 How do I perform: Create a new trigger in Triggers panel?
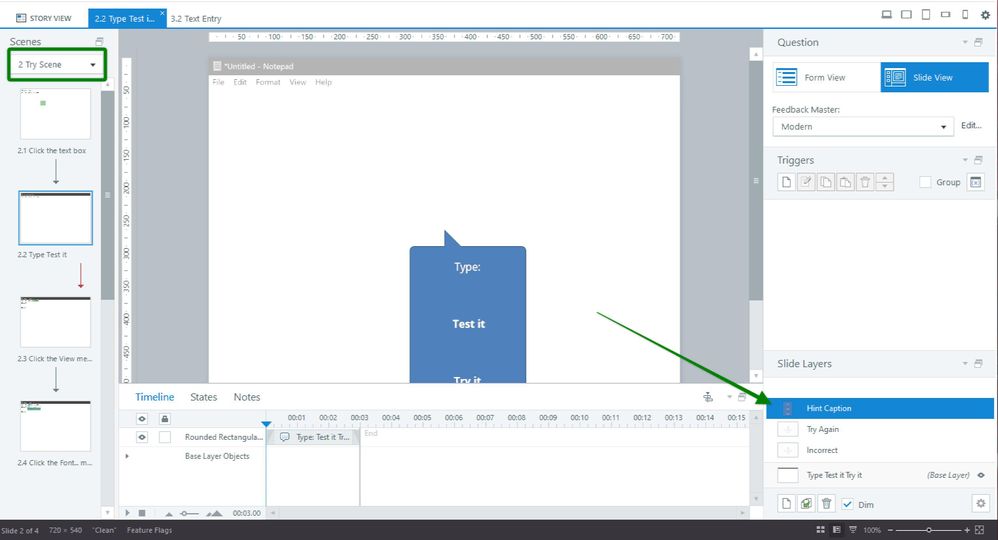(x=787, y=182)
